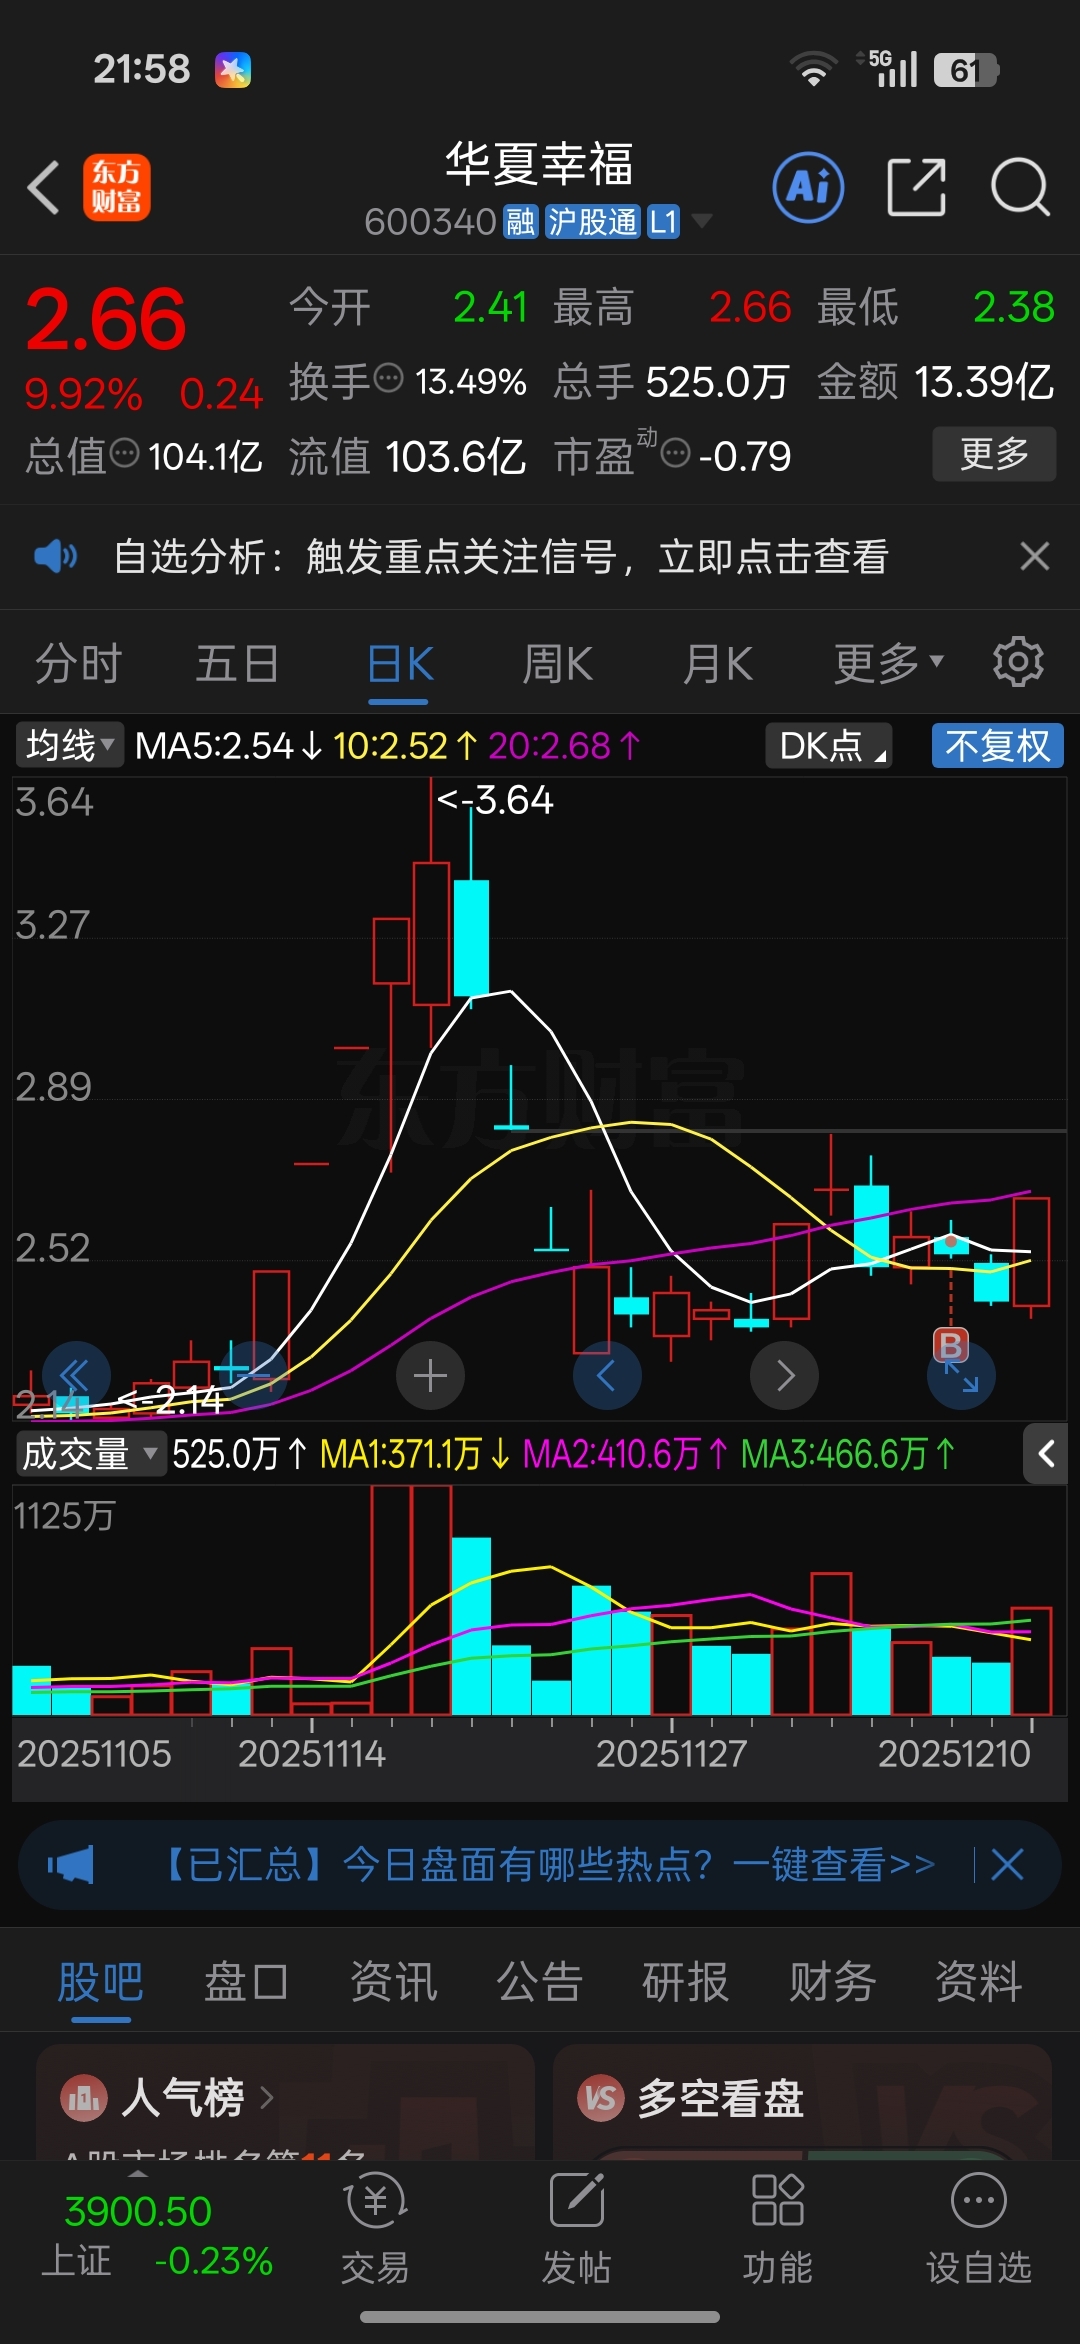
Task: Open 公告 tab
Action: coord(539,1981)
